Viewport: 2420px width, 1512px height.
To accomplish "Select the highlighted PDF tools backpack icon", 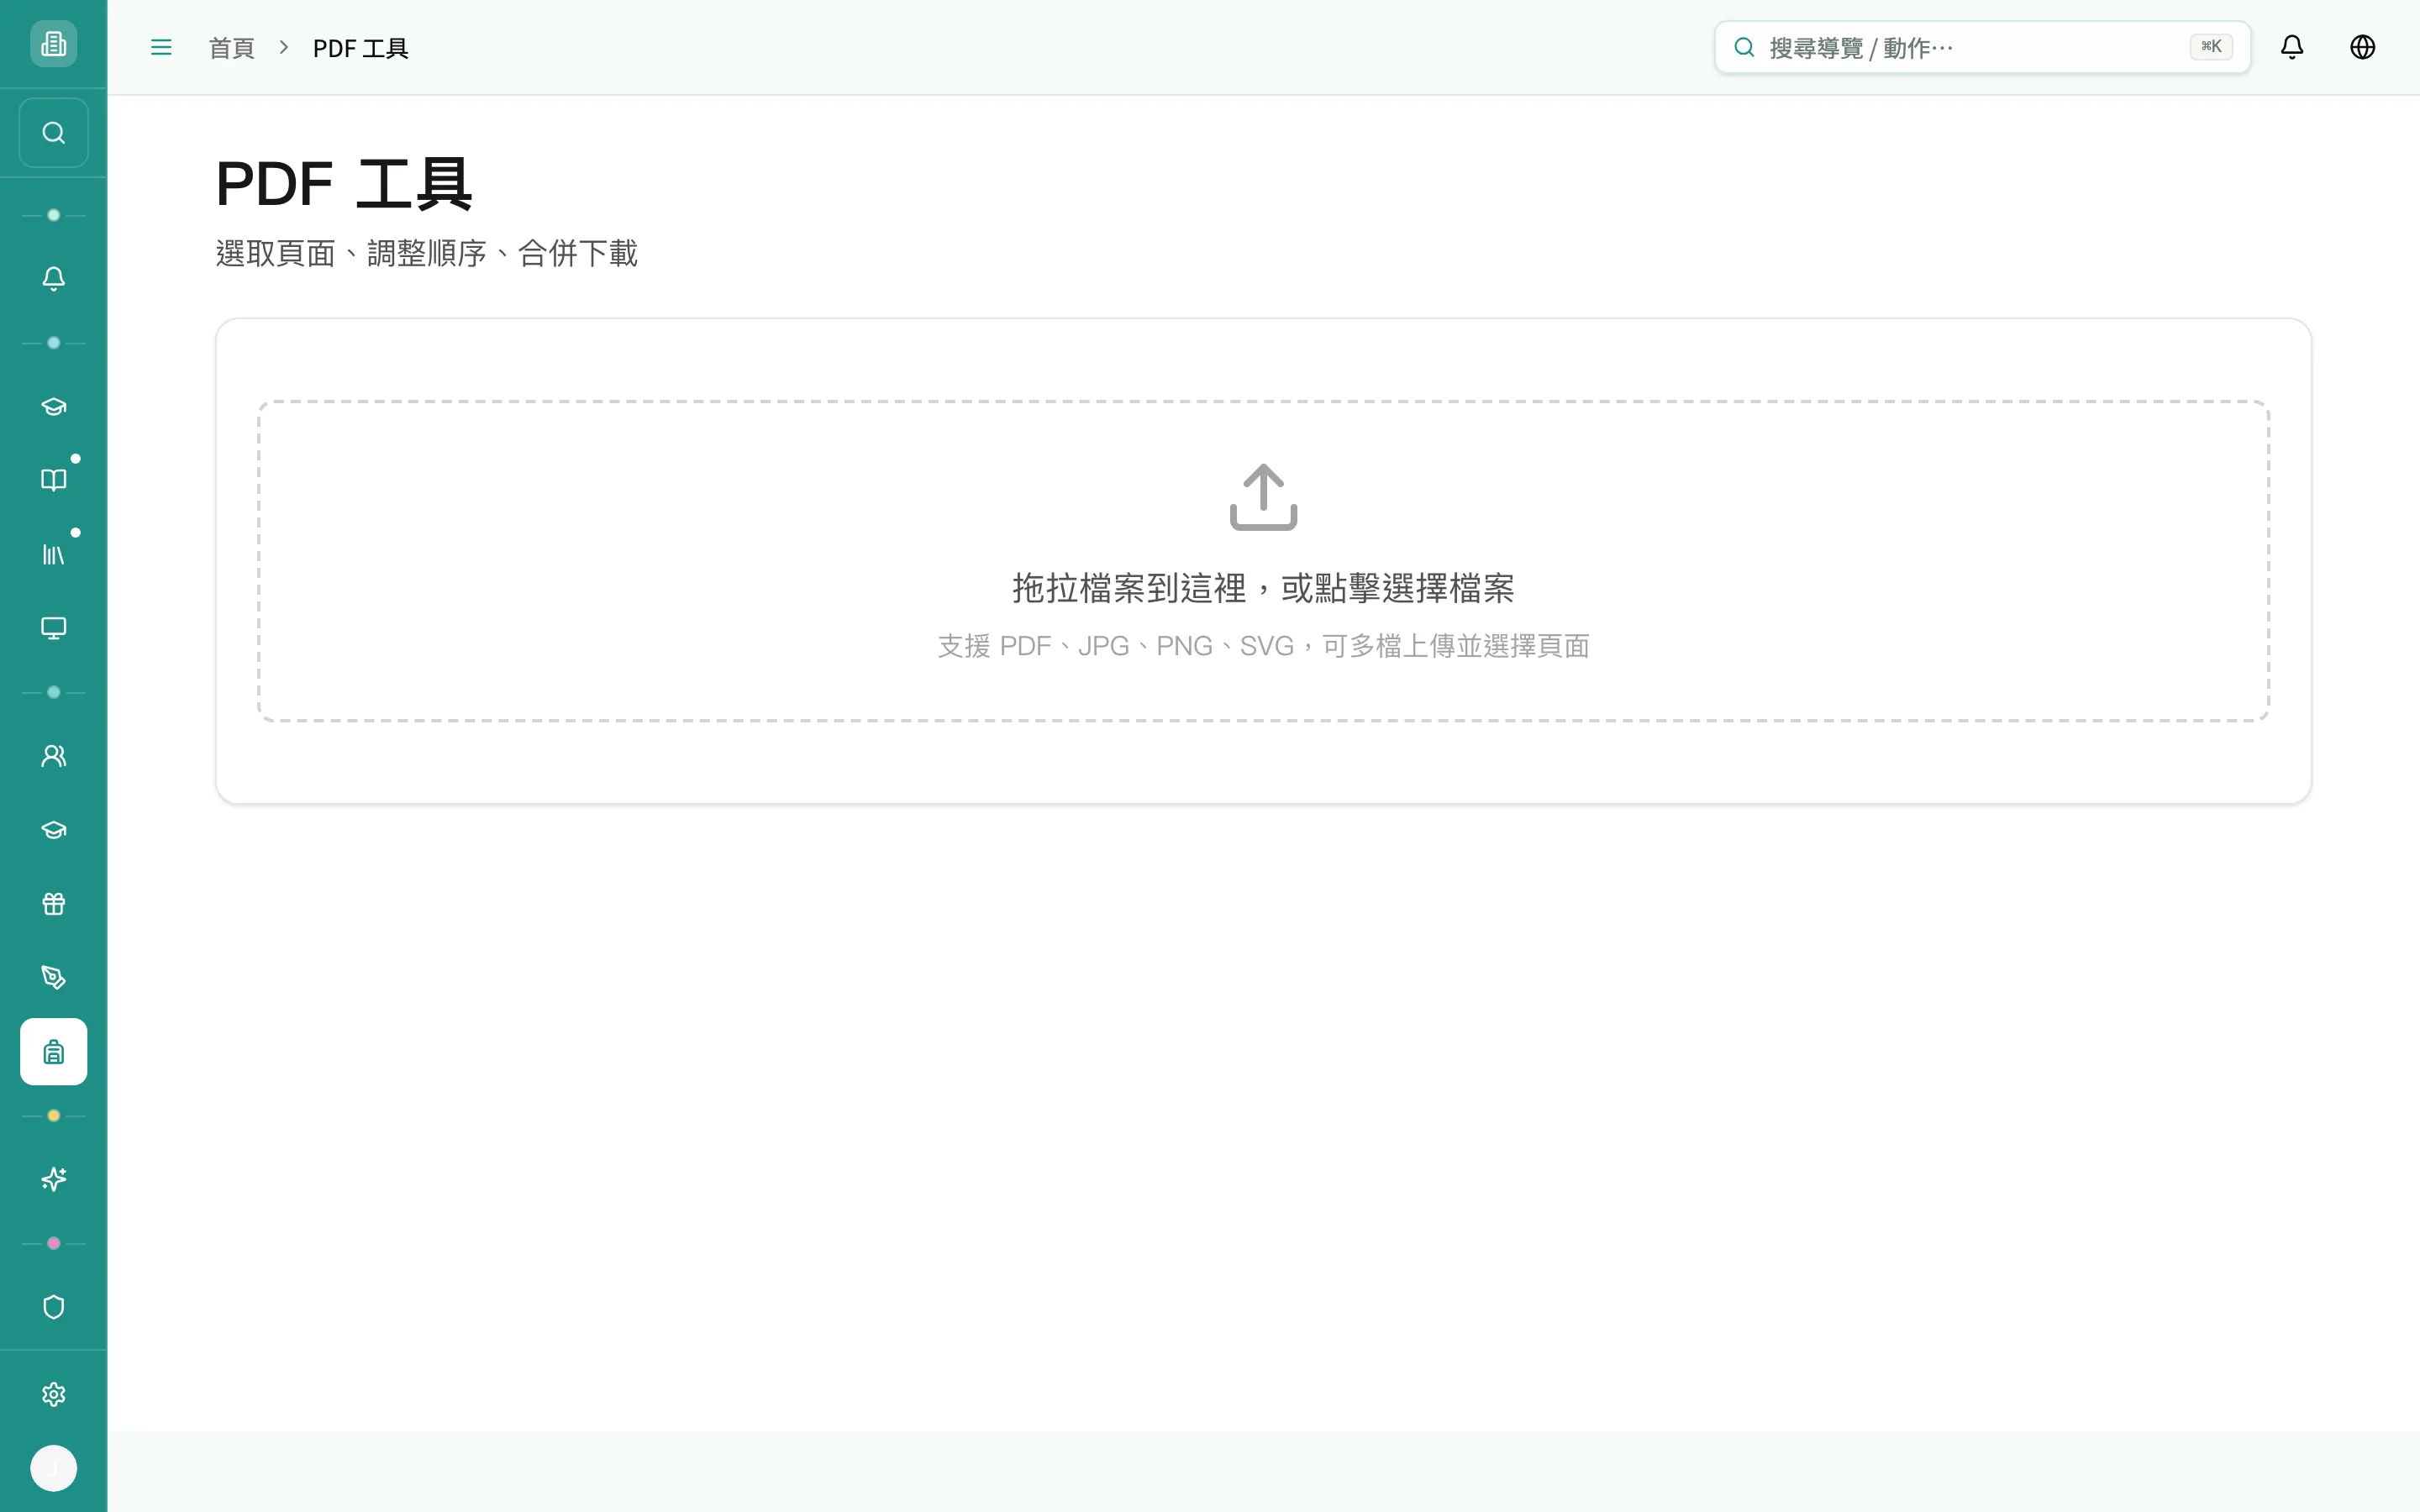I will tap(53, 1052).
